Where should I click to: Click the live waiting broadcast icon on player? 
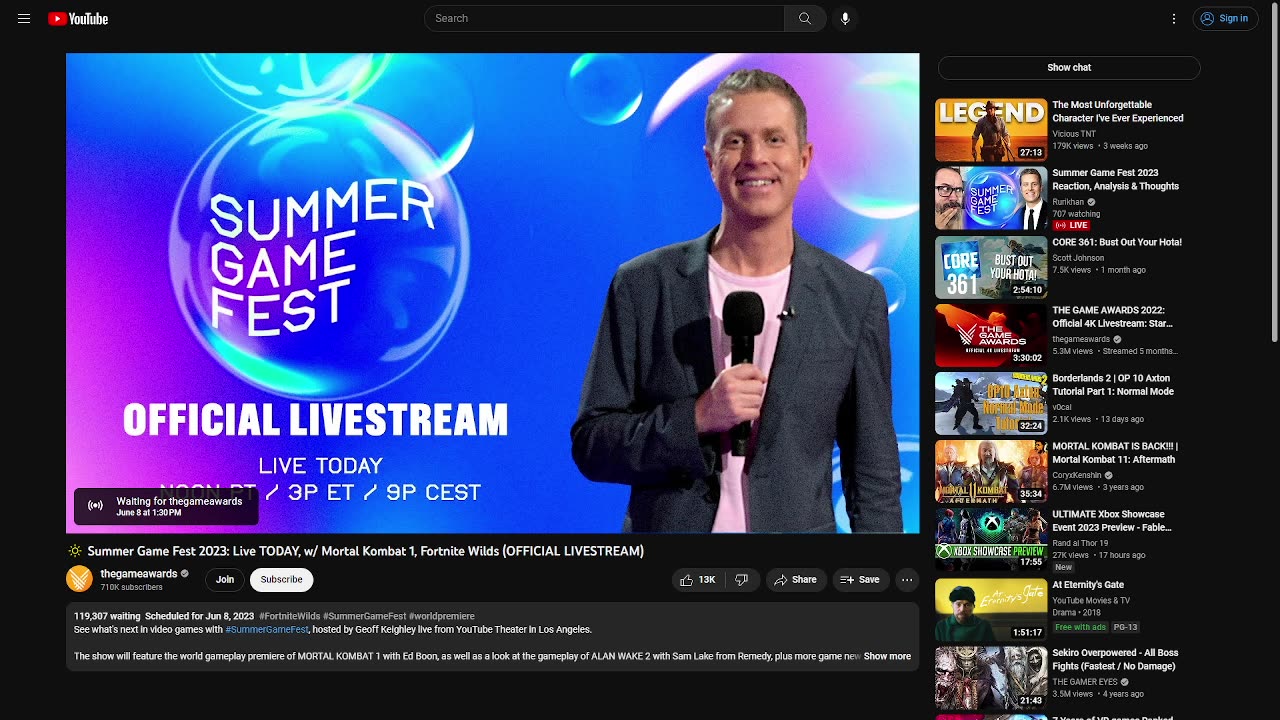96,506
